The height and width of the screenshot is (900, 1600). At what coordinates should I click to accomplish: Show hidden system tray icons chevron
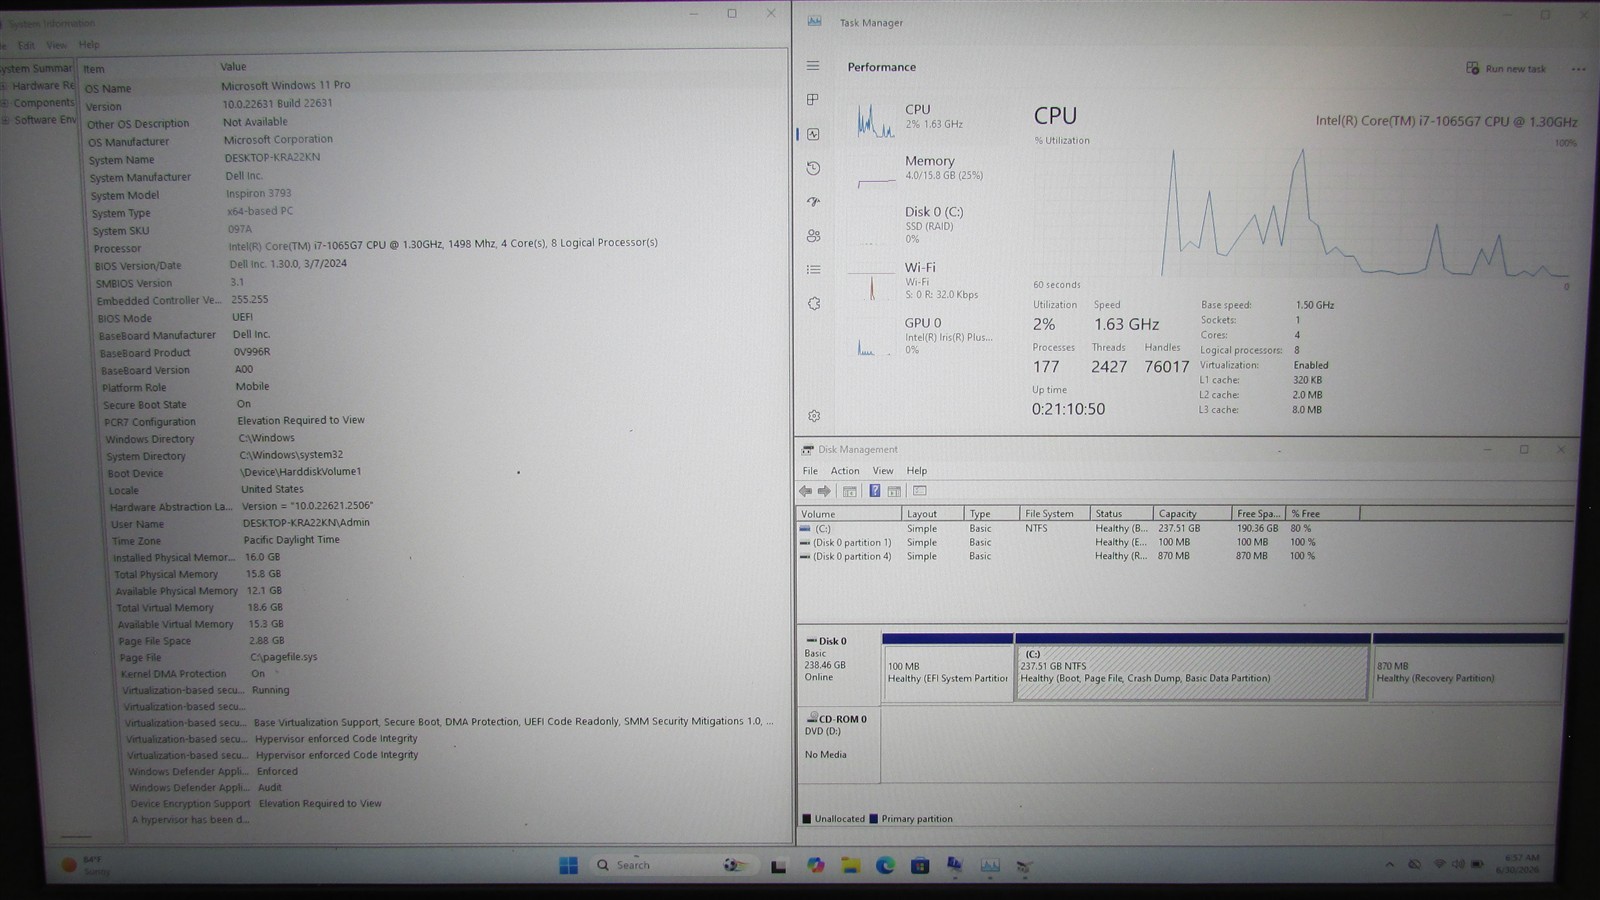tap(1389, 865)
